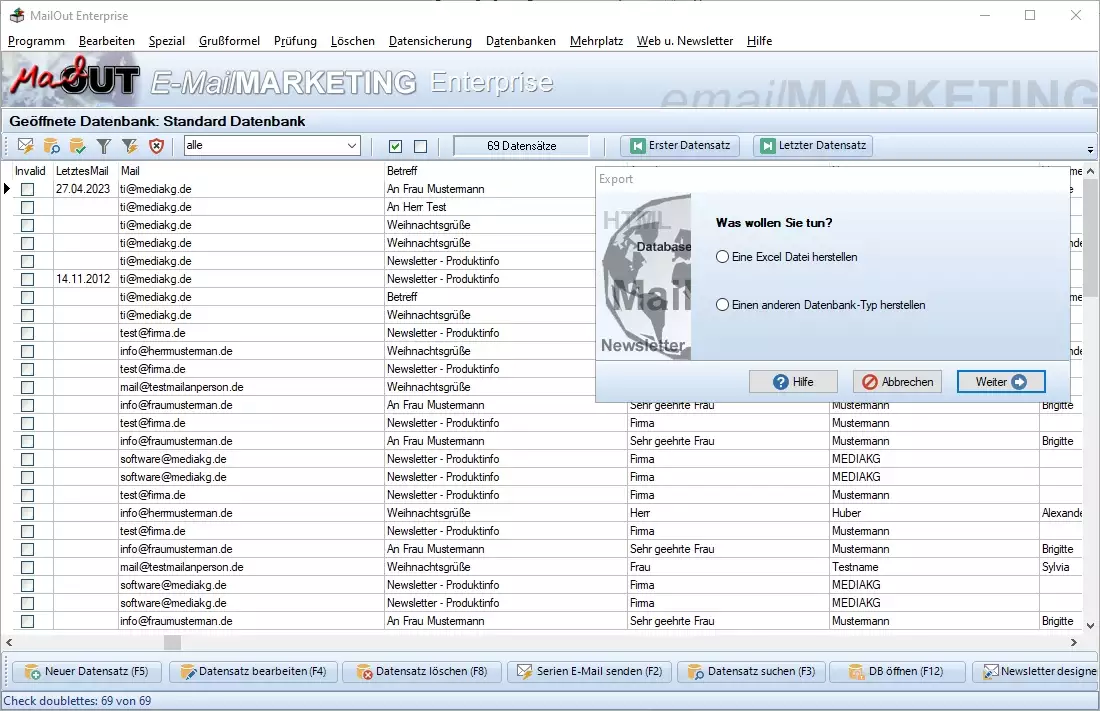Click Neuer Datensatz (F5) button
1100x711 pixels.
point(87,671)
